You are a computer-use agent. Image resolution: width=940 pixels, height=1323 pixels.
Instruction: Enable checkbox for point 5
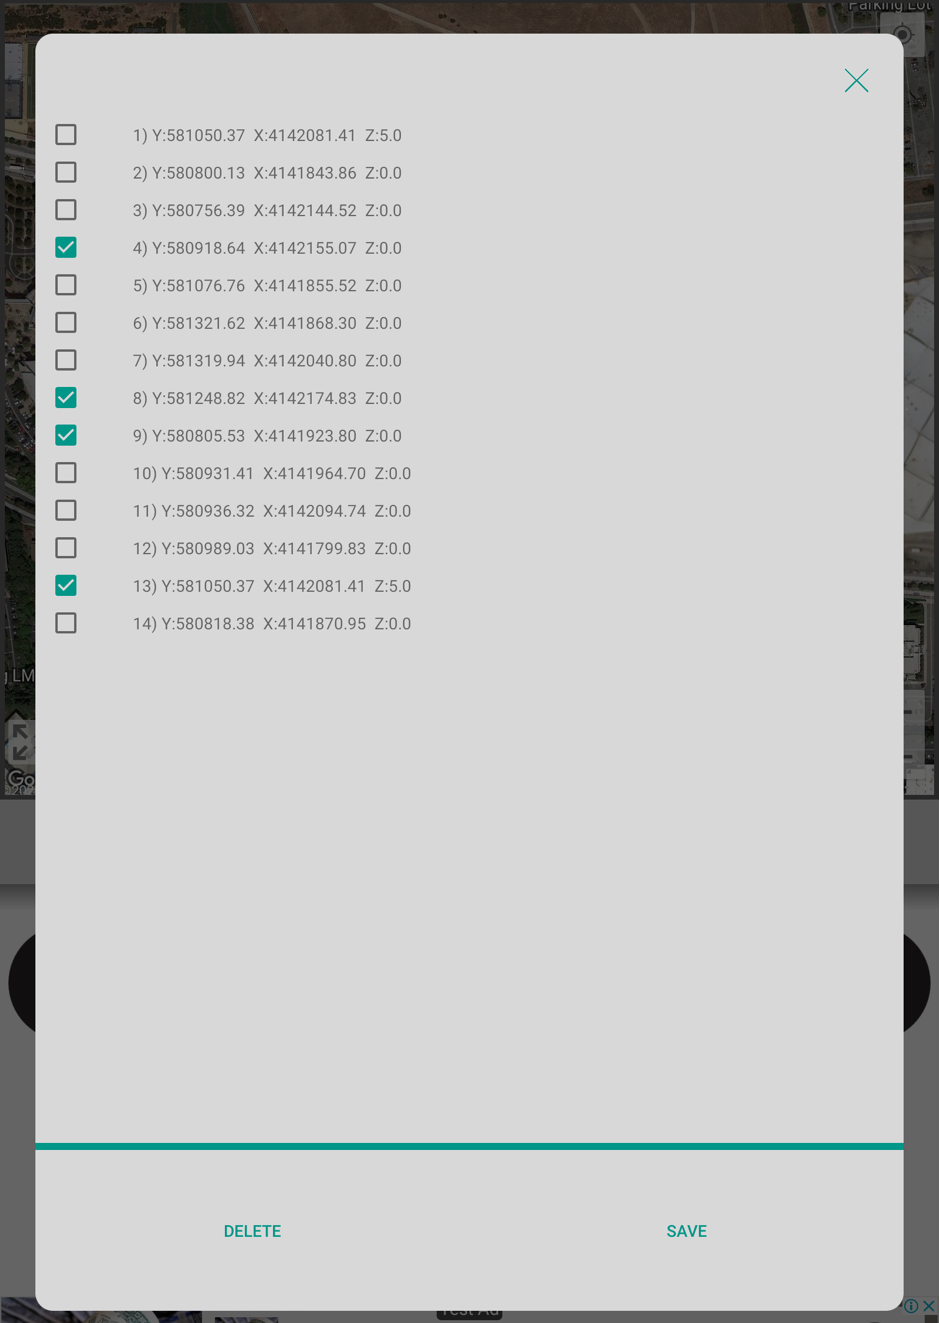pos(66,285)
